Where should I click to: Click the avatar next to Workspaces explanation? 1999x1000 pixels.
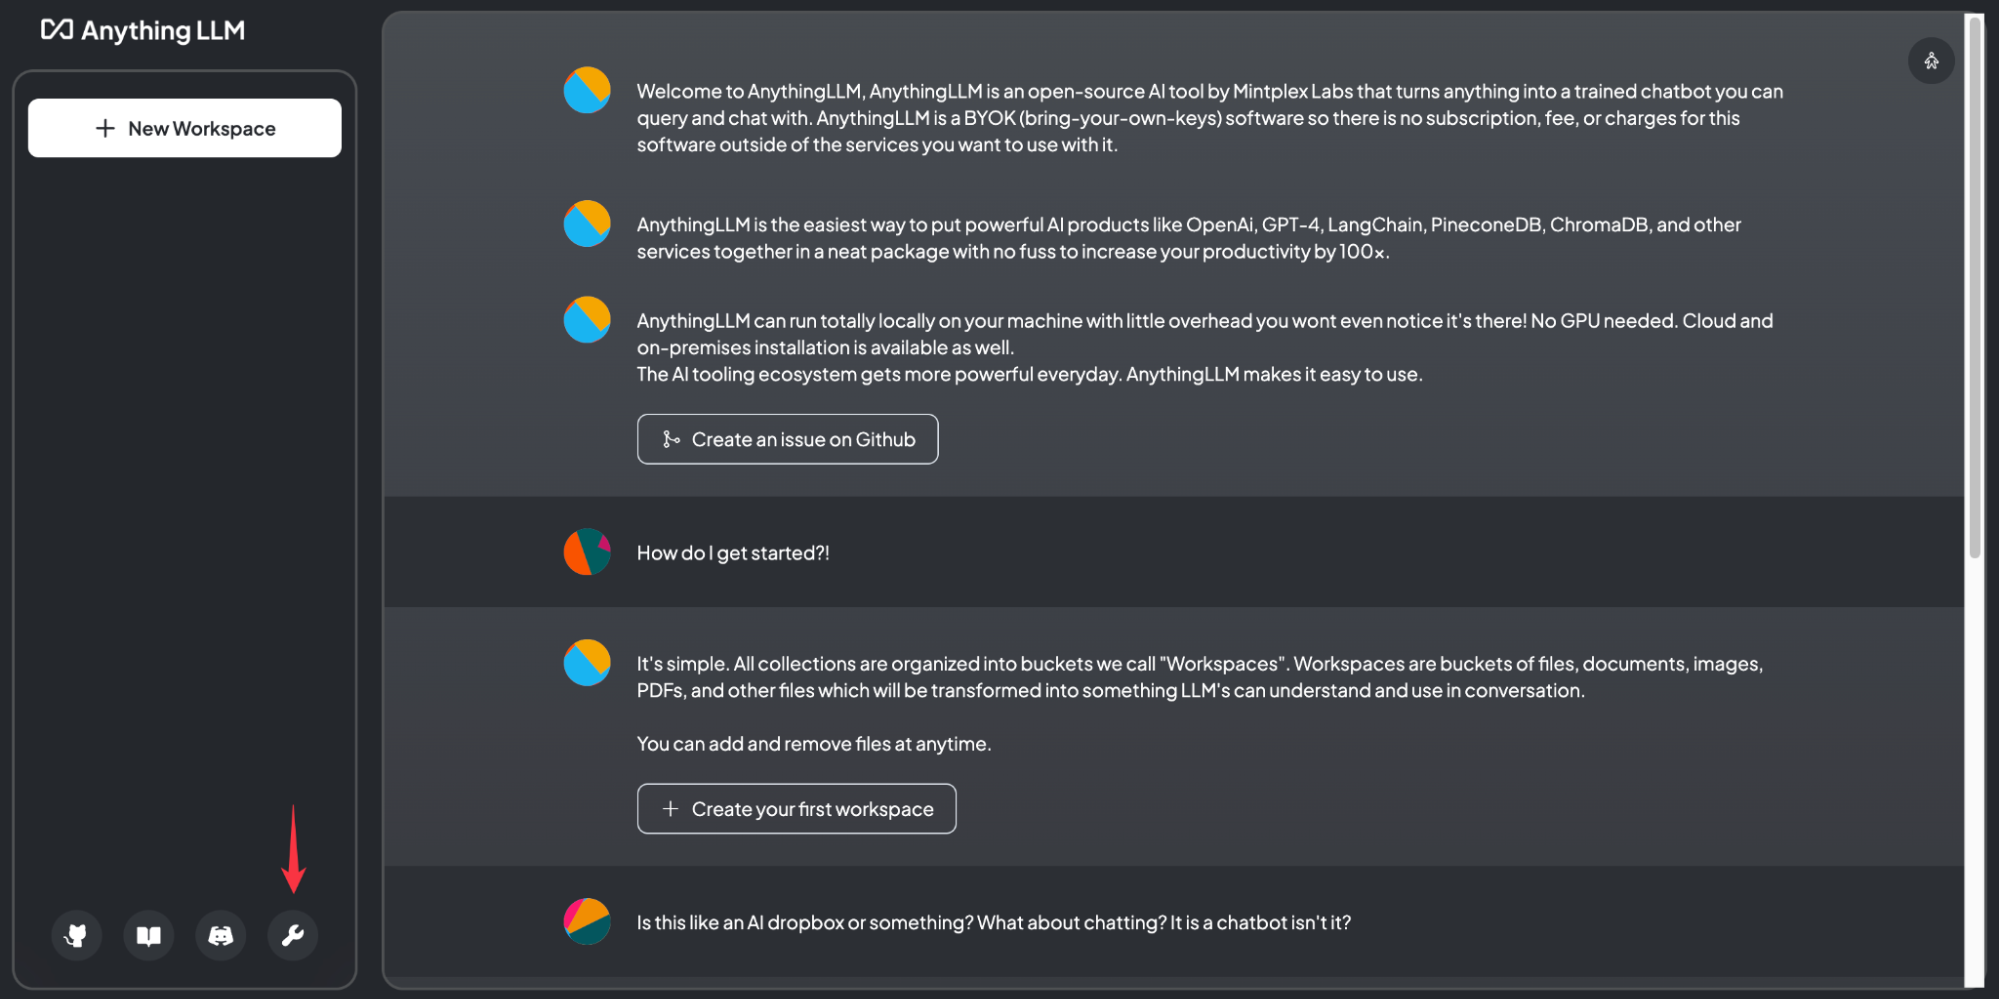tap(587, 663)
